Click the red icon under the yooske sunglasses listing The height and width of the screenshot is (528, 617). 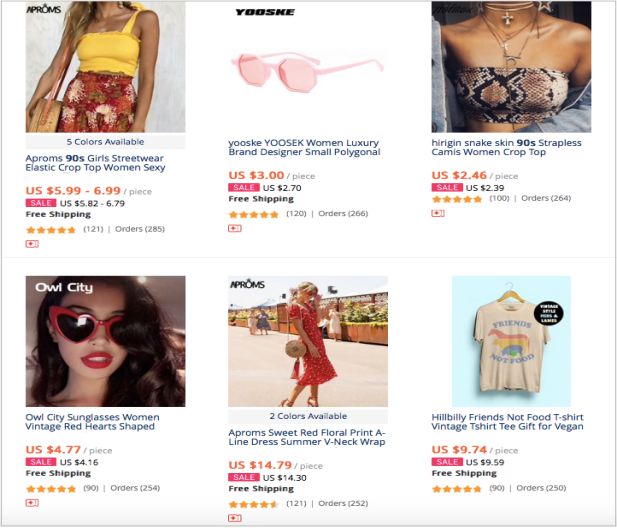(x=235, y=229)
